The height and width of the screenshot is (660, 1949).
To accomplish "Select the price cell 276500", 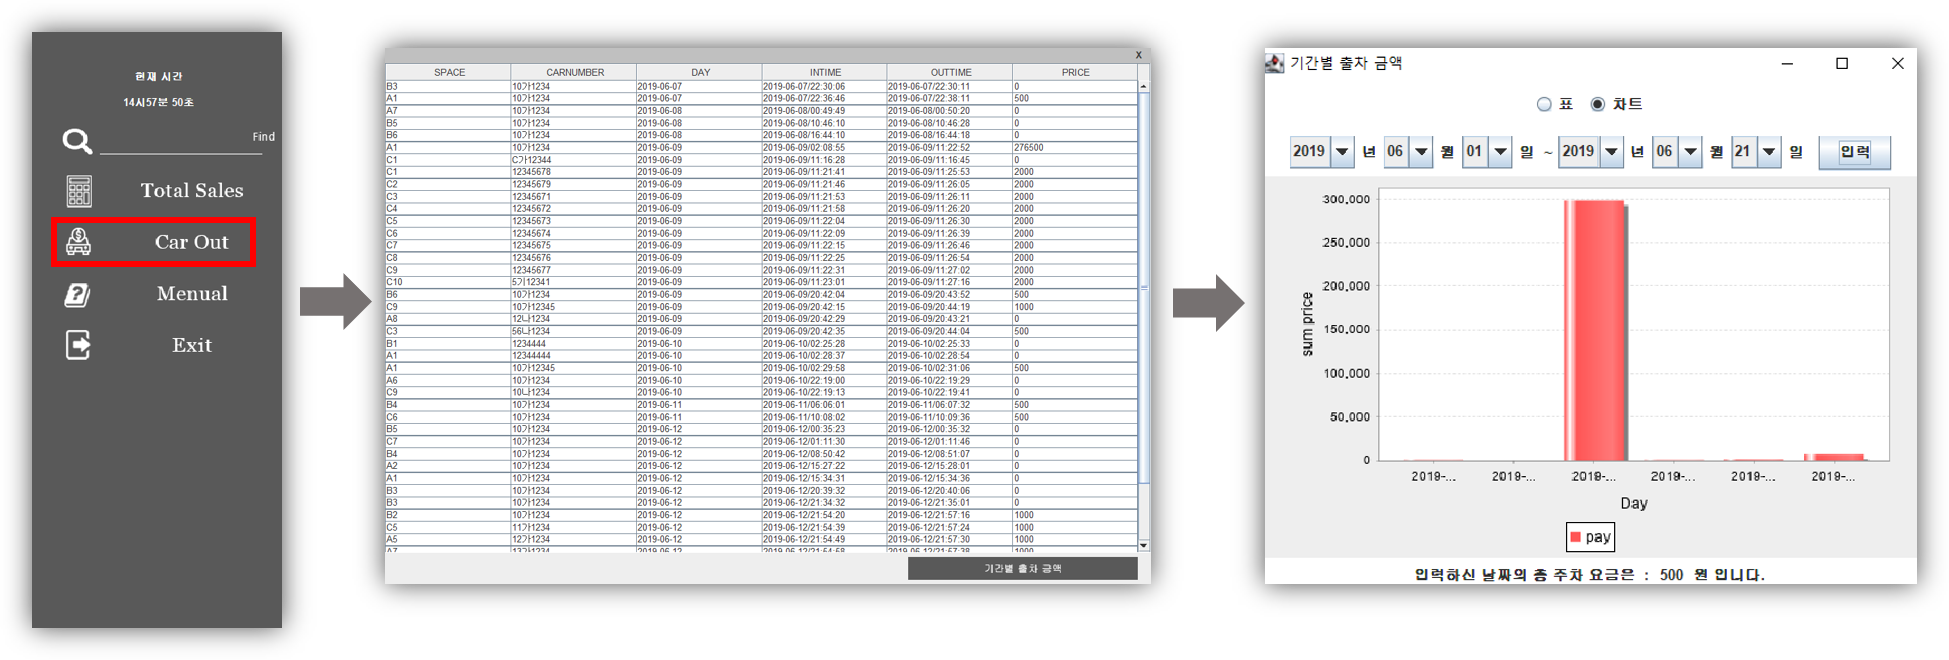I will point(1075,147).
